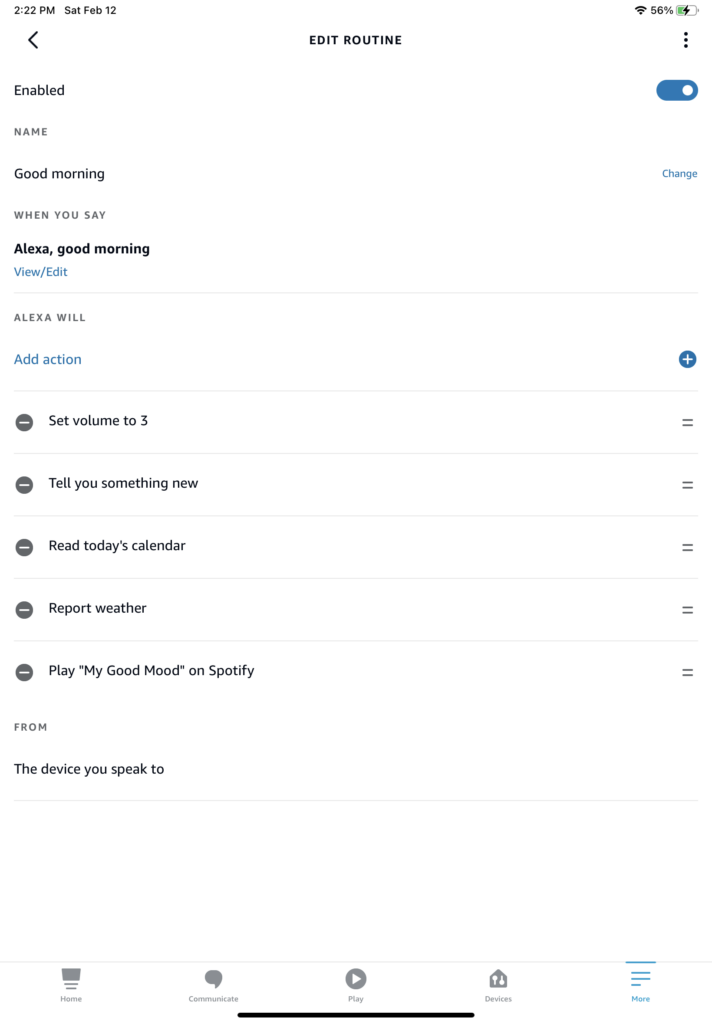Open View/Edit for the voice phrase
This screenshot has height=1024, width=712.
pos(41,272)
